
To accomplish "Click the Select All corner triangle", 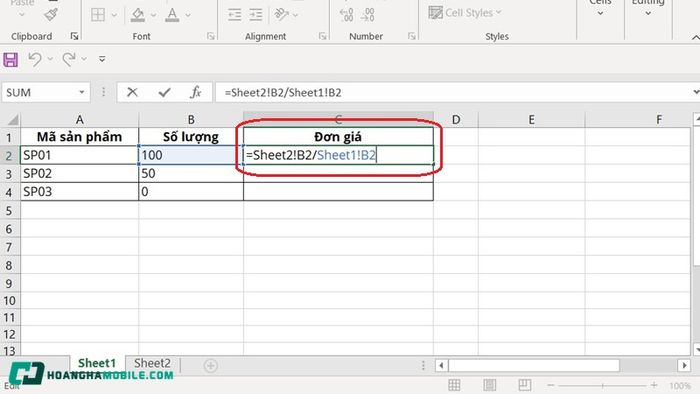I will tap(12, 120).
